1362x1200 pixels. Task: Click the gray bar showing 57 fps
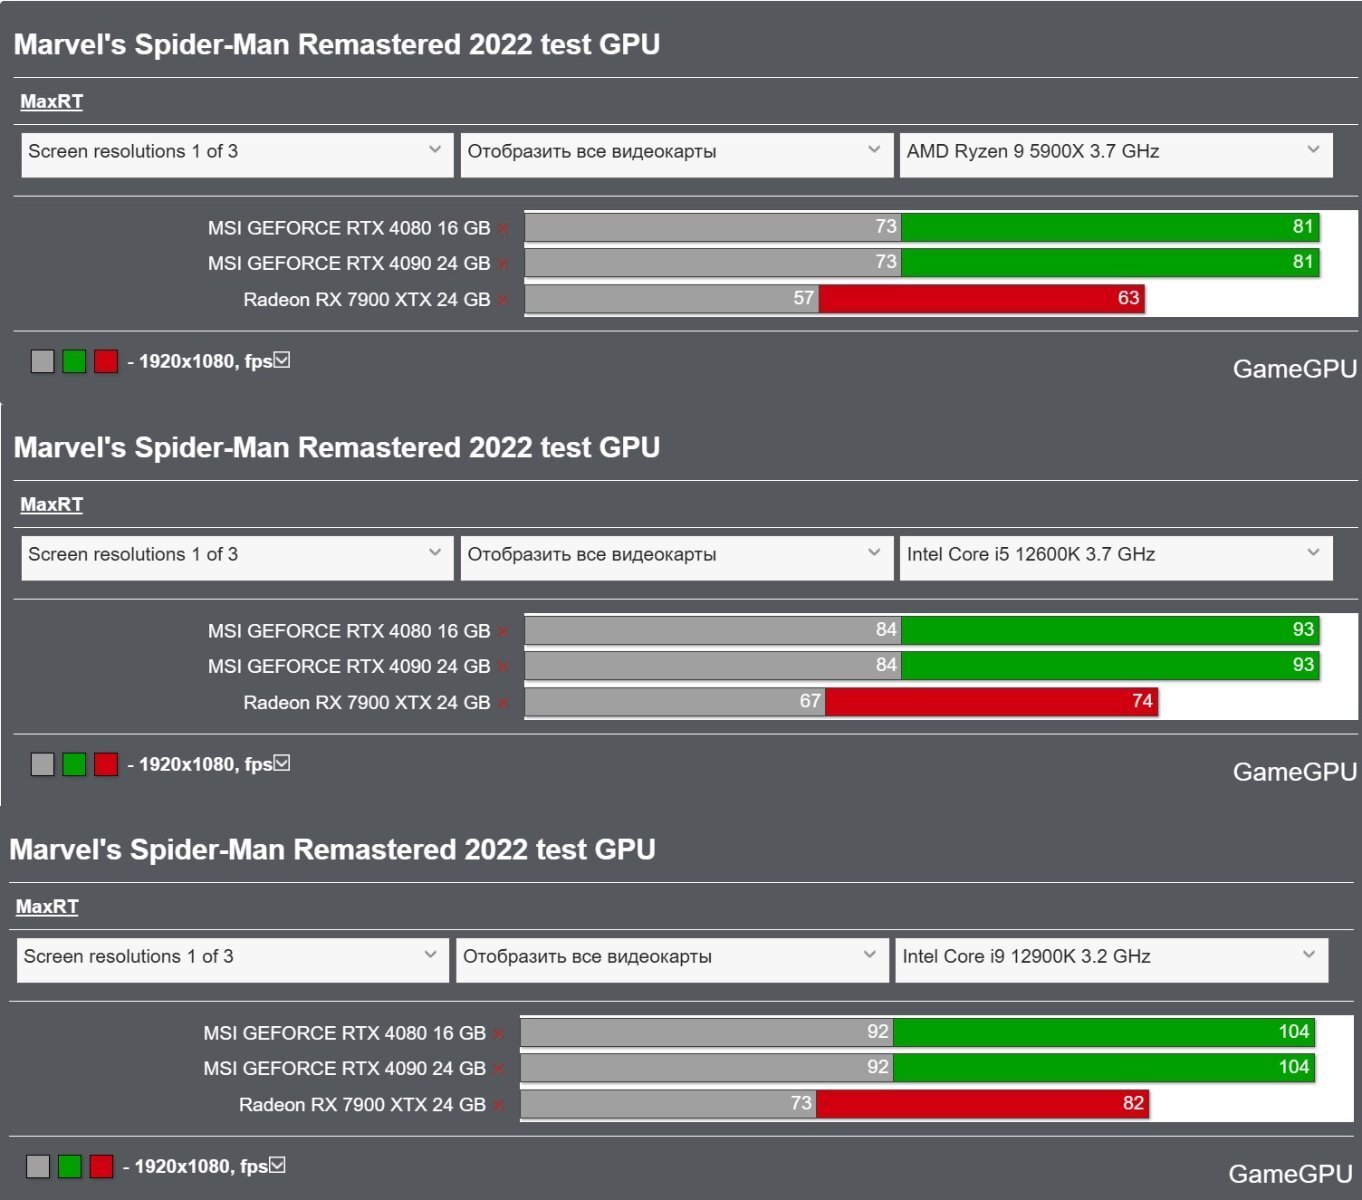coord(672,298)
